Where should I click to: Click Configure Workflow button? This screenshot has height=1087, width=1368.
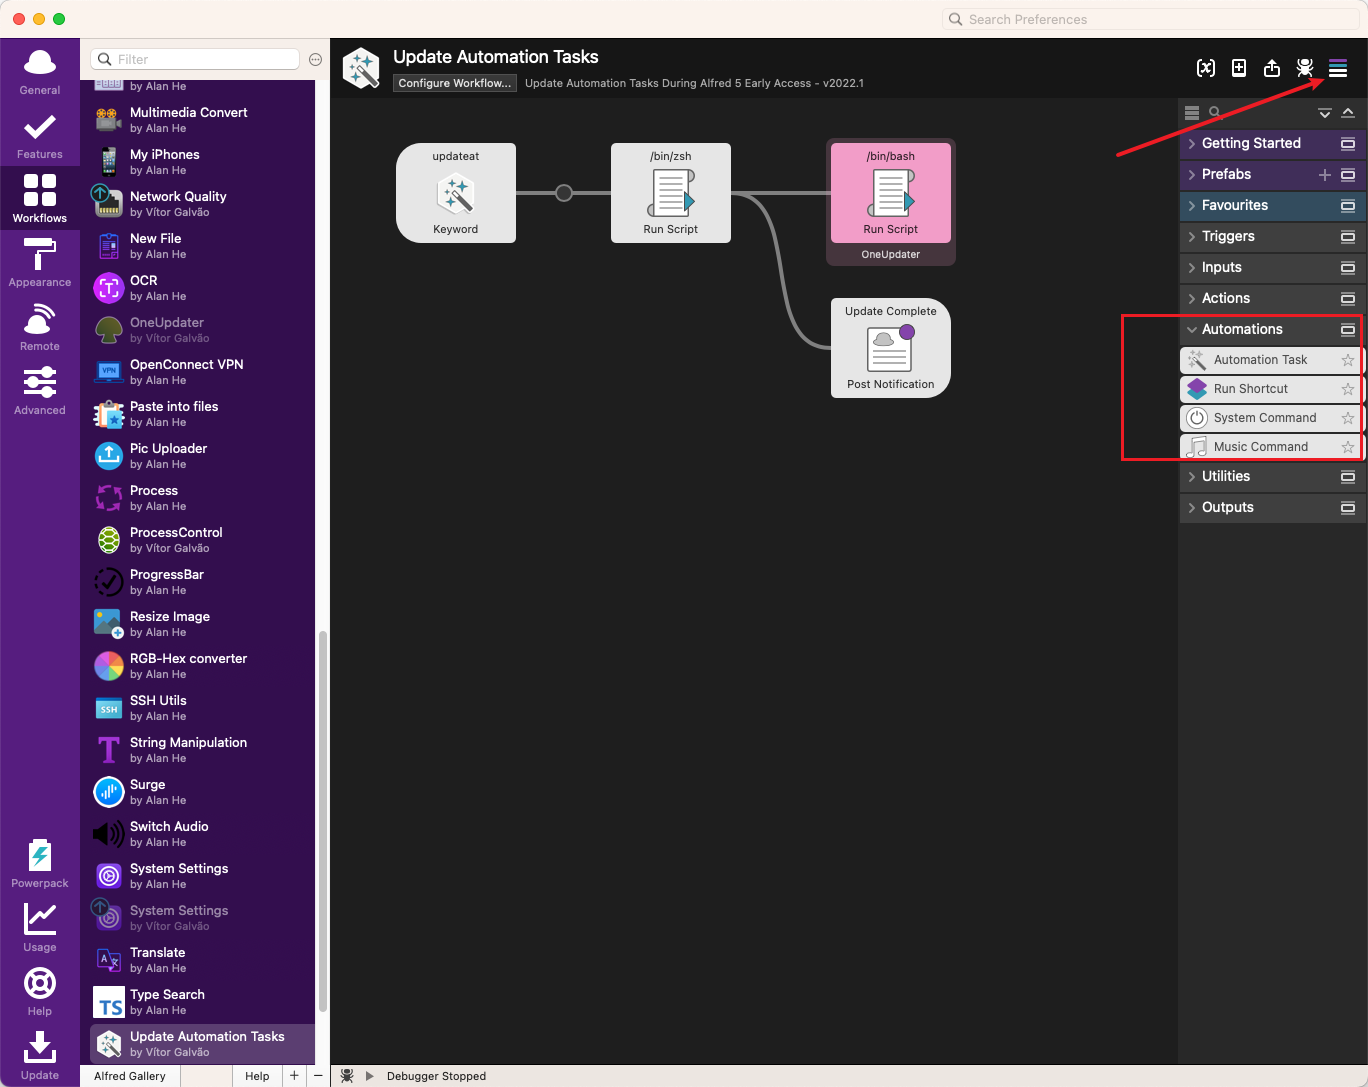(455, 83)
